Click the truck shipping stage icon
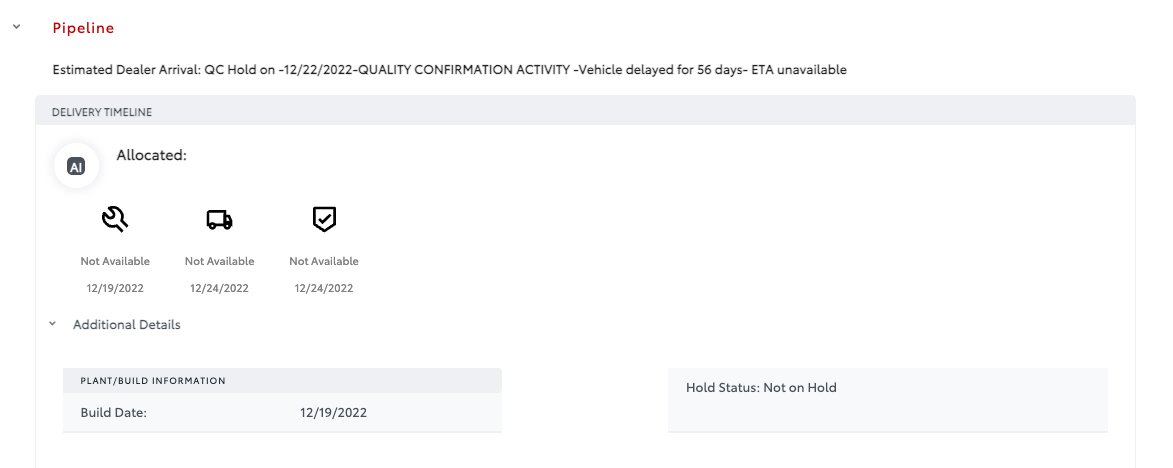 point(219,220)
